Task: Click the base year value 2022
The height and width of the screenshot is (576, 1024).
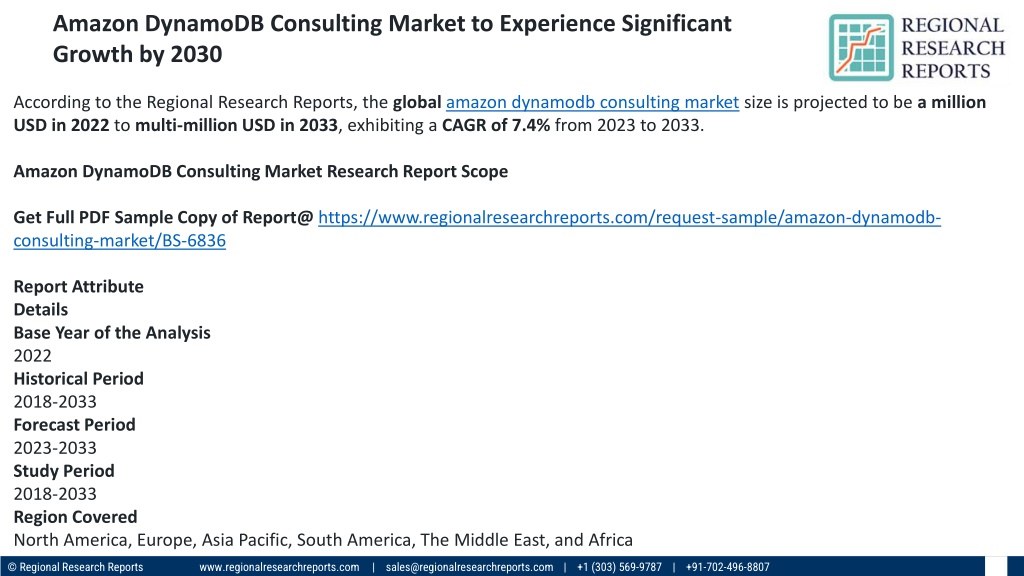Action: pyautogui.click(x=33, y=356)
